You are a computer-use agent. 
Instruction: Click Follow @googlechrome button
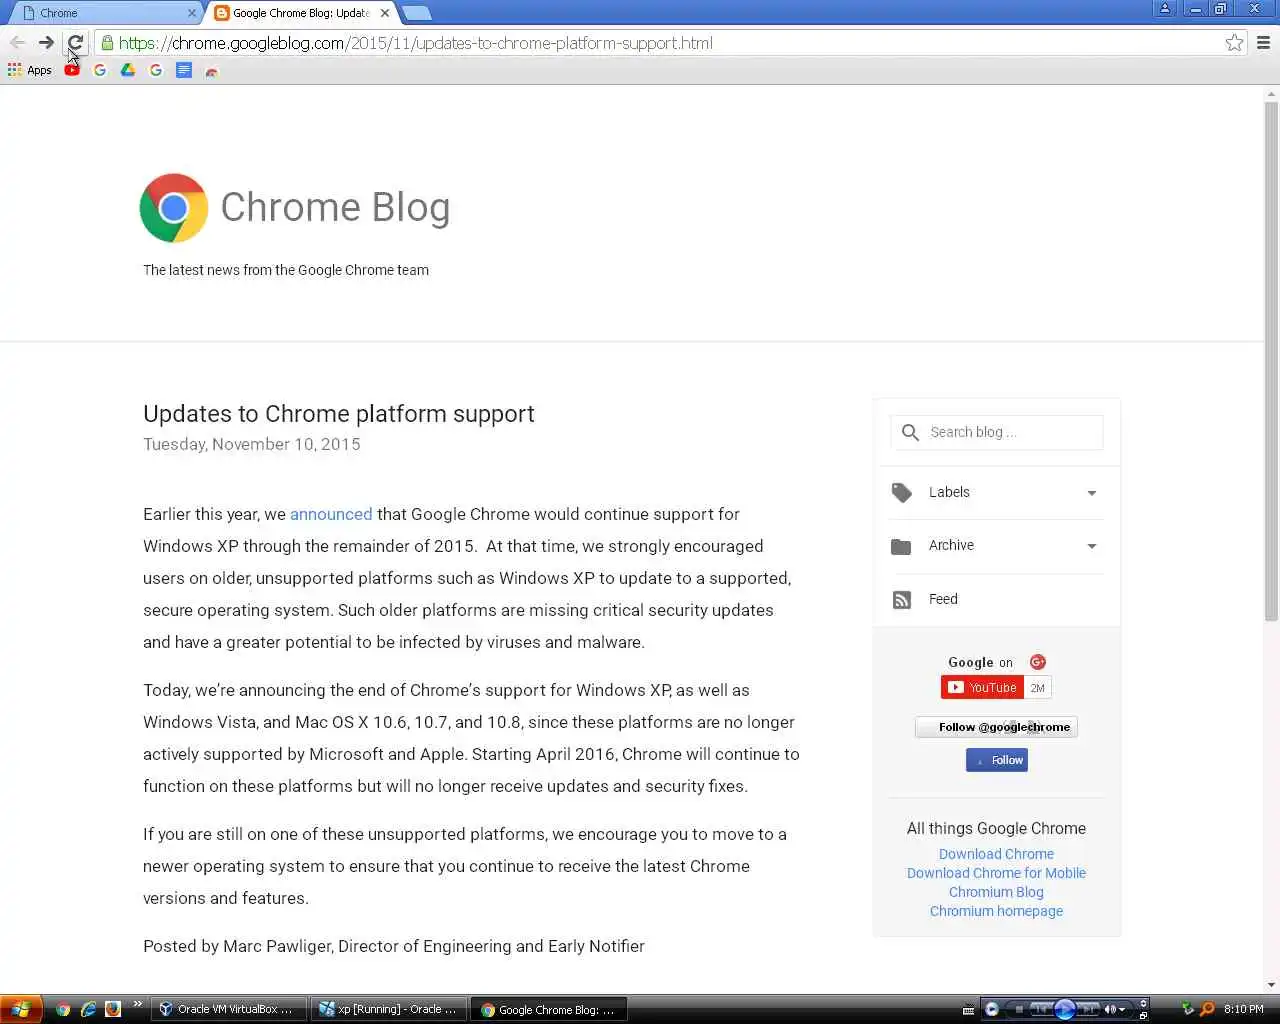coord(996,727)
